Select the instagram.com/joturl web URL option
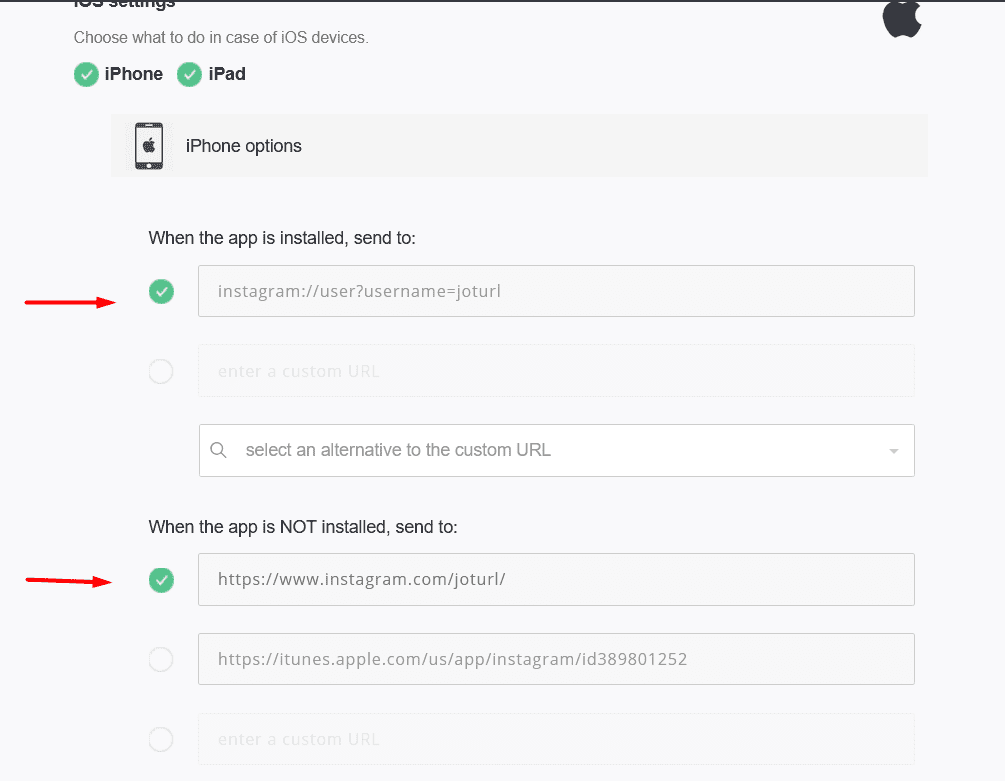Viewport: 1005px width, 781px height. tap(162, 580)
